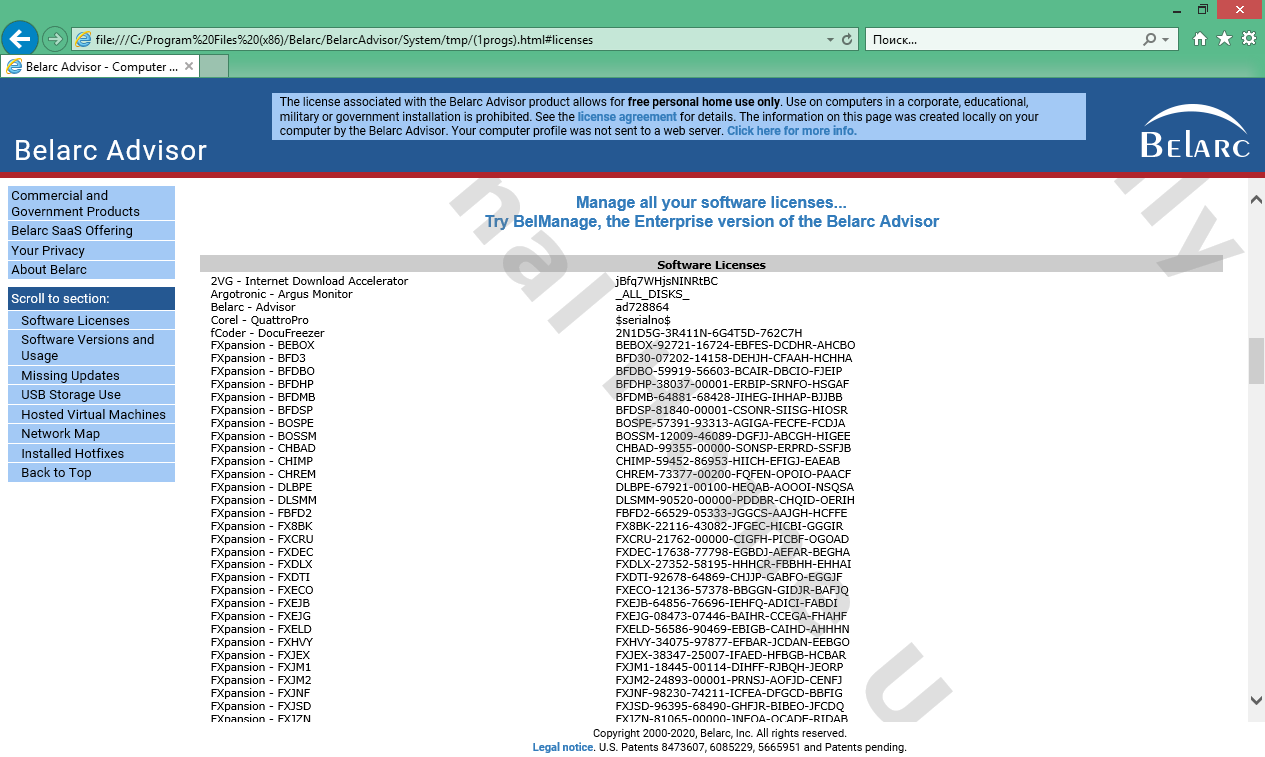Screen dimensions: 1265x757
Task: Jump to Hosted Virtual Machines section
Action: (x=91, y=415)
